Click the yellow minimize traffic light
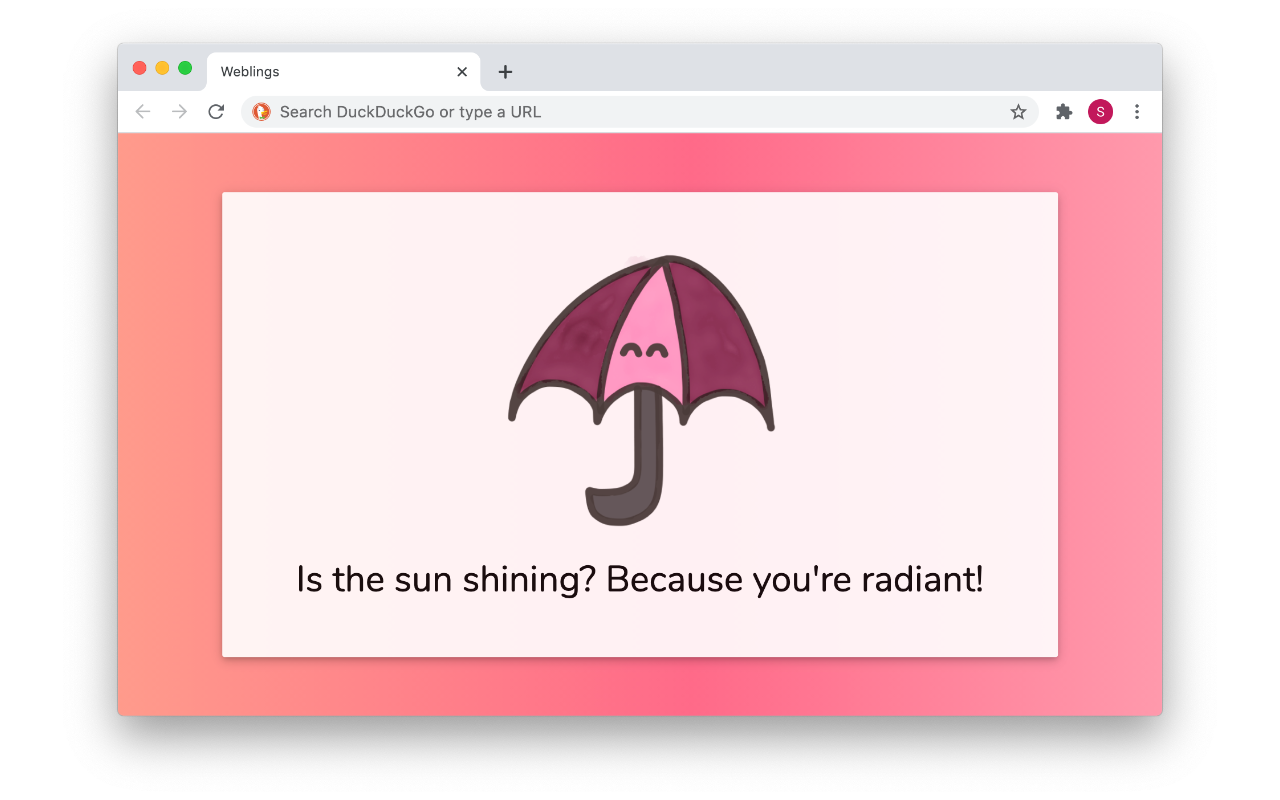 (162, 68)
